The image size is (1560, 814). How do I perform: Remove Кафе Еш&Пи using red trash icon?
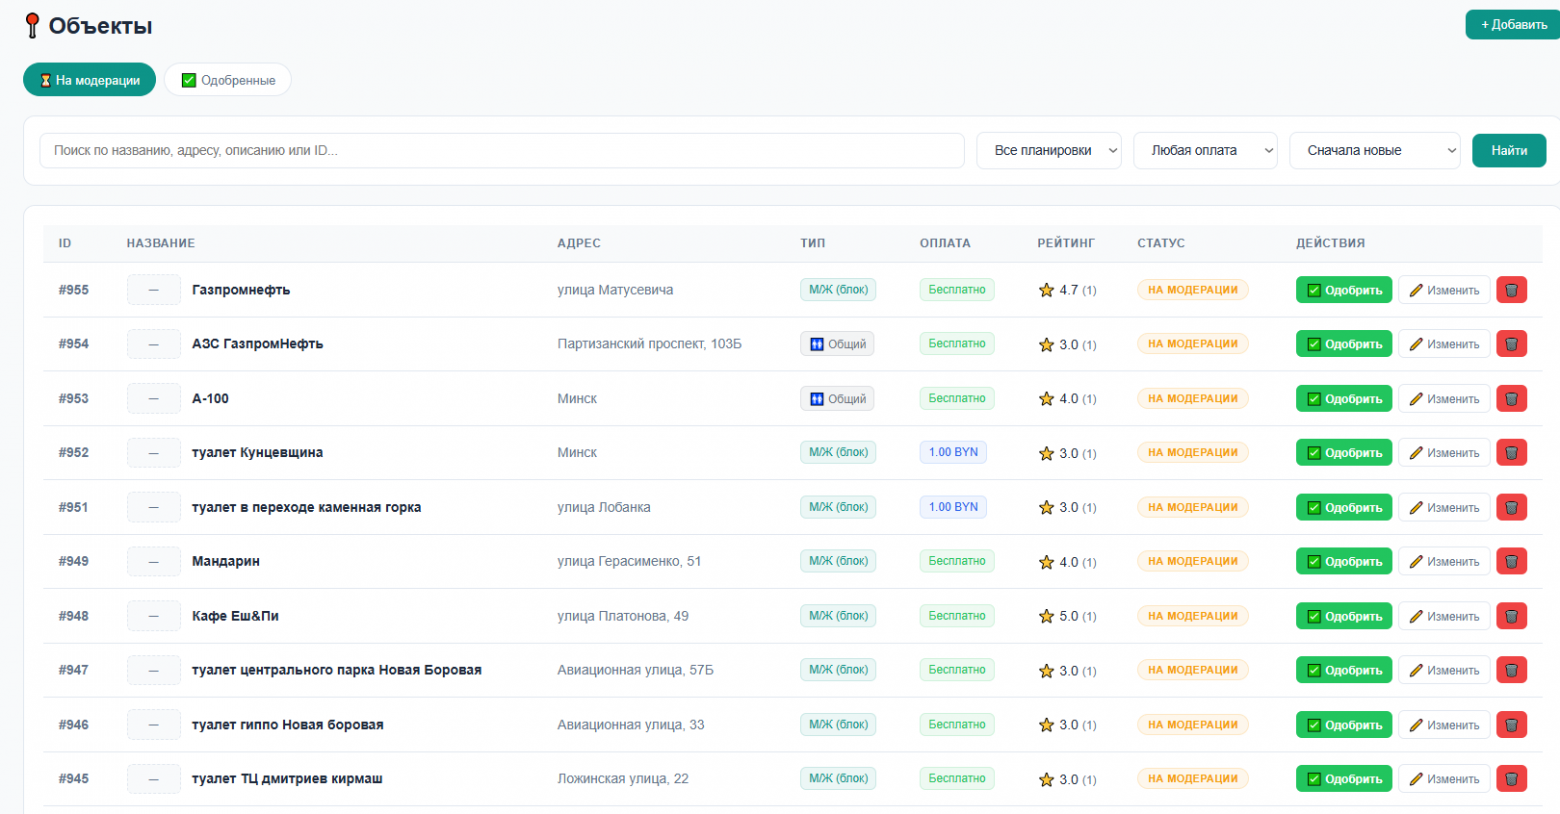(x=1511, y=616)
